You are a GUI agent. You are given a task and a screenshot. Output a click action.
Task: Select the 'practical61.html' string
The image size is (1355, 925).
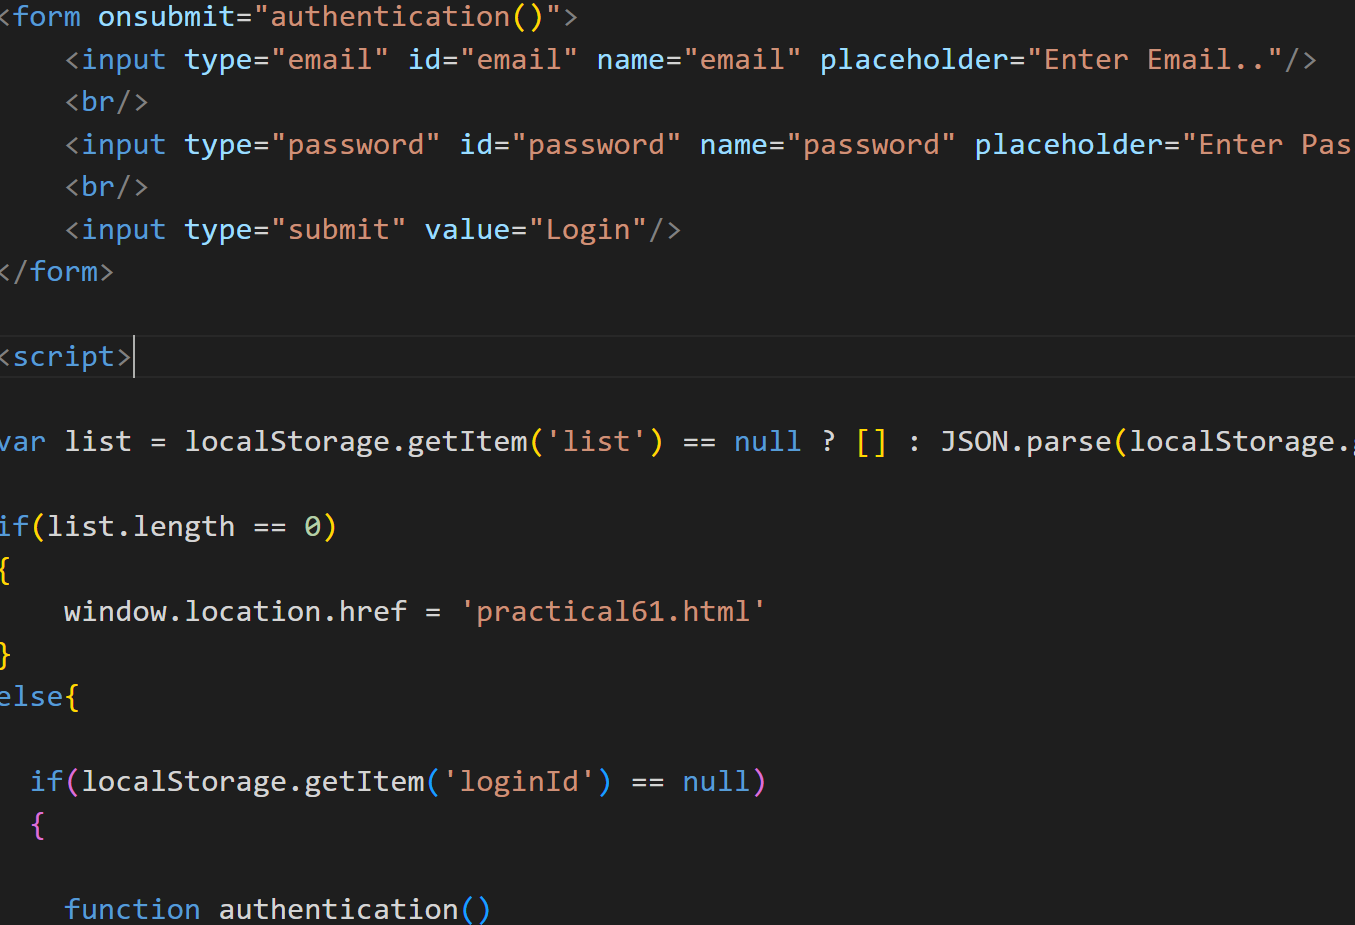tap(612, 612)
